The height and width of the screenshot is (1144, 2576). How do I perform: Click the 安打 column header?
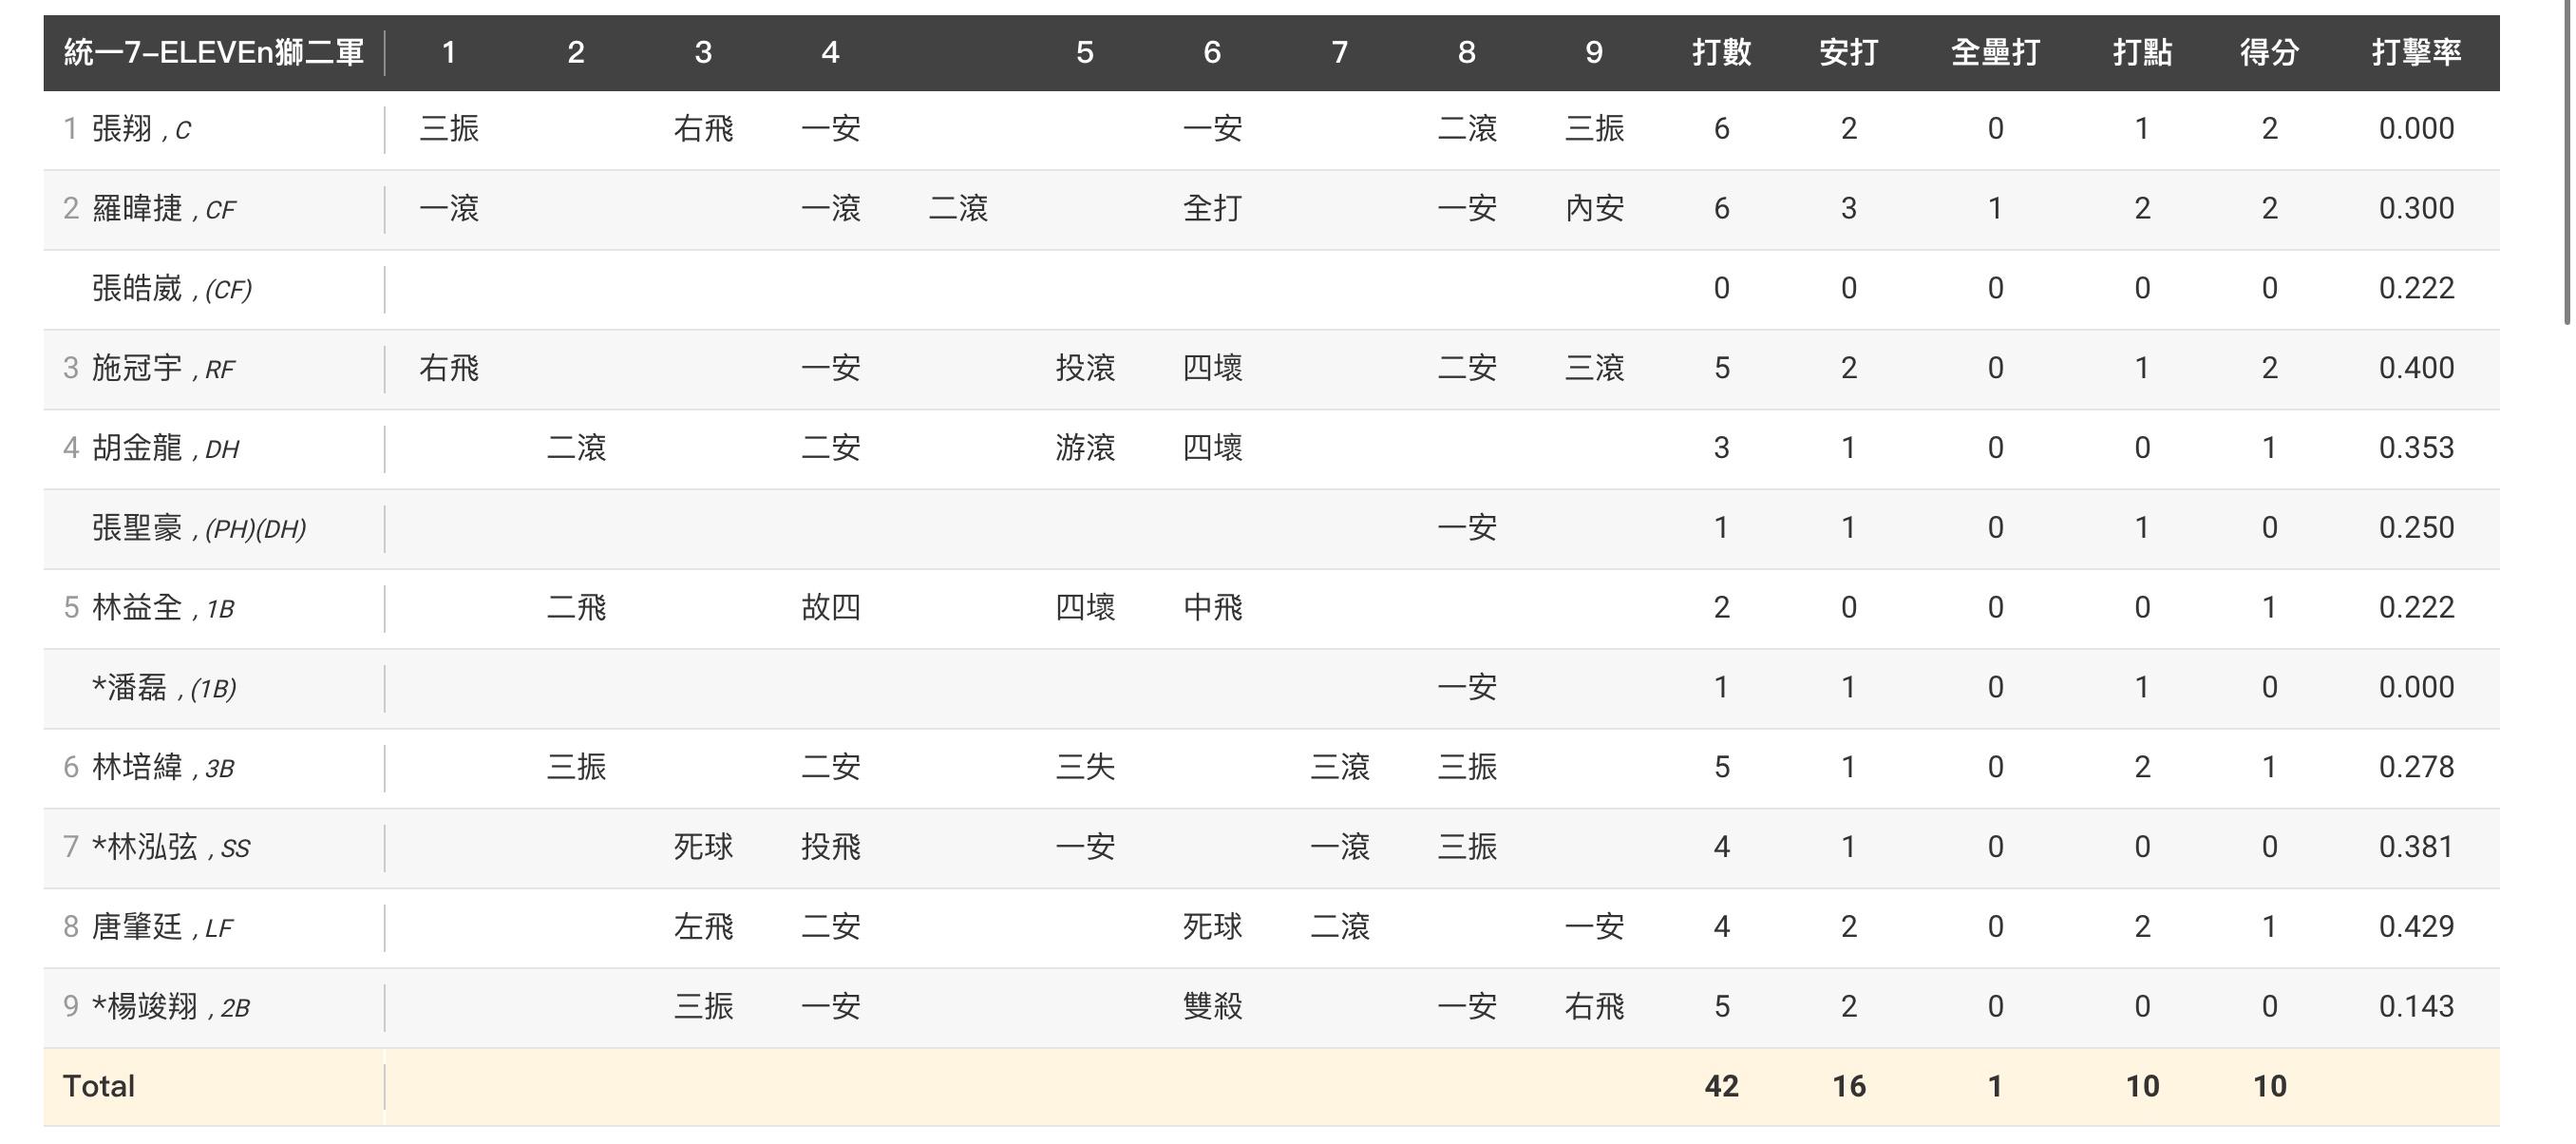(1848, 52)
